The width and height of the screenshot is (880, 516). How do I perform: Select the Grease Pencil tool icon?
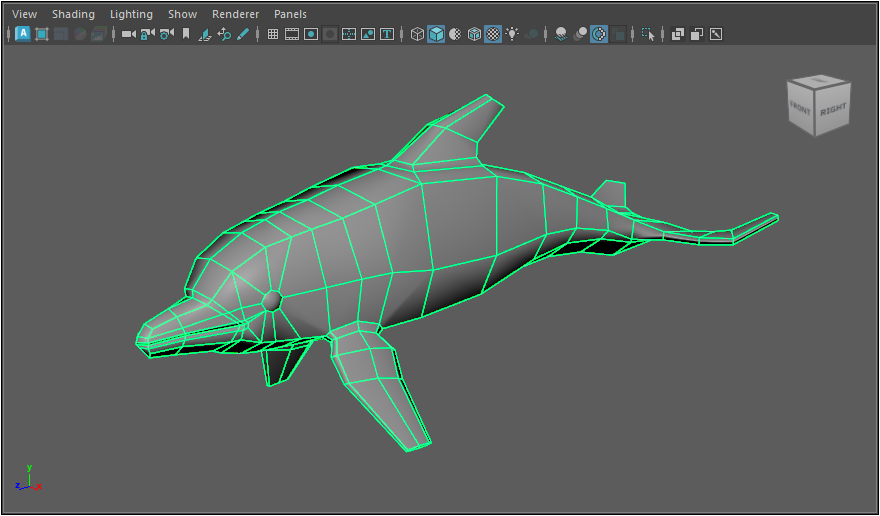coord(243,34)
